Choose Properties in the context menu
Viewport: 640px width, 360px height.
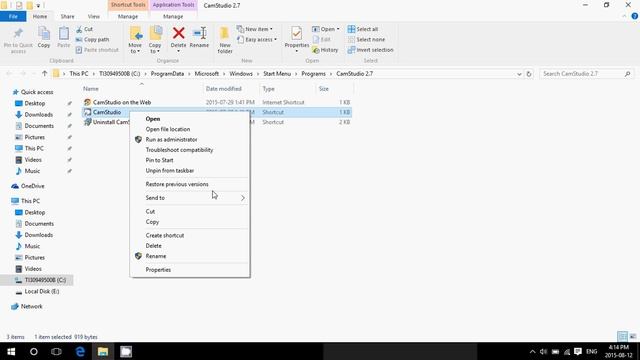click(190, 270)
